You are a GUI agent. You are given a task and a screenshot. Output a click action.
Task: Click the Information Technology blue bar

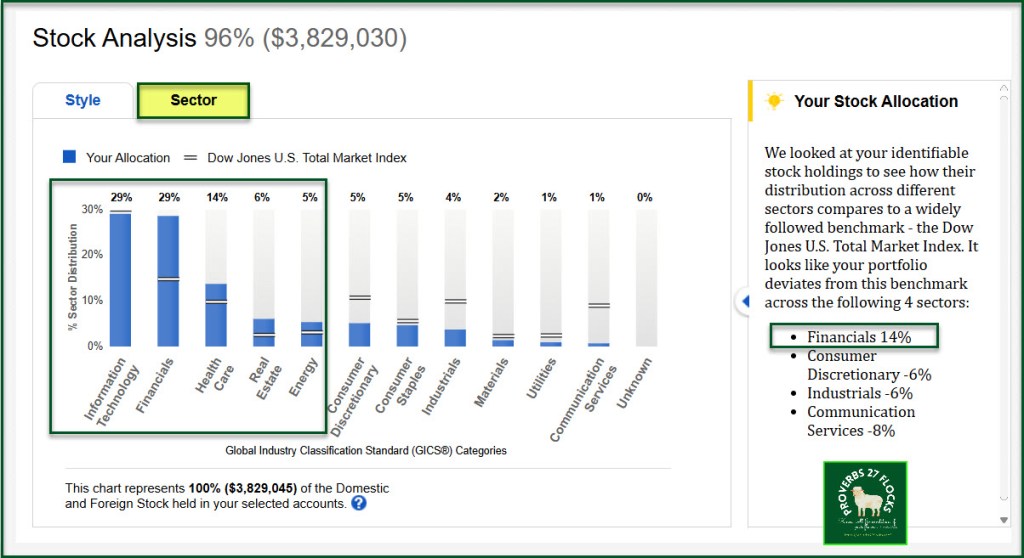120,280
